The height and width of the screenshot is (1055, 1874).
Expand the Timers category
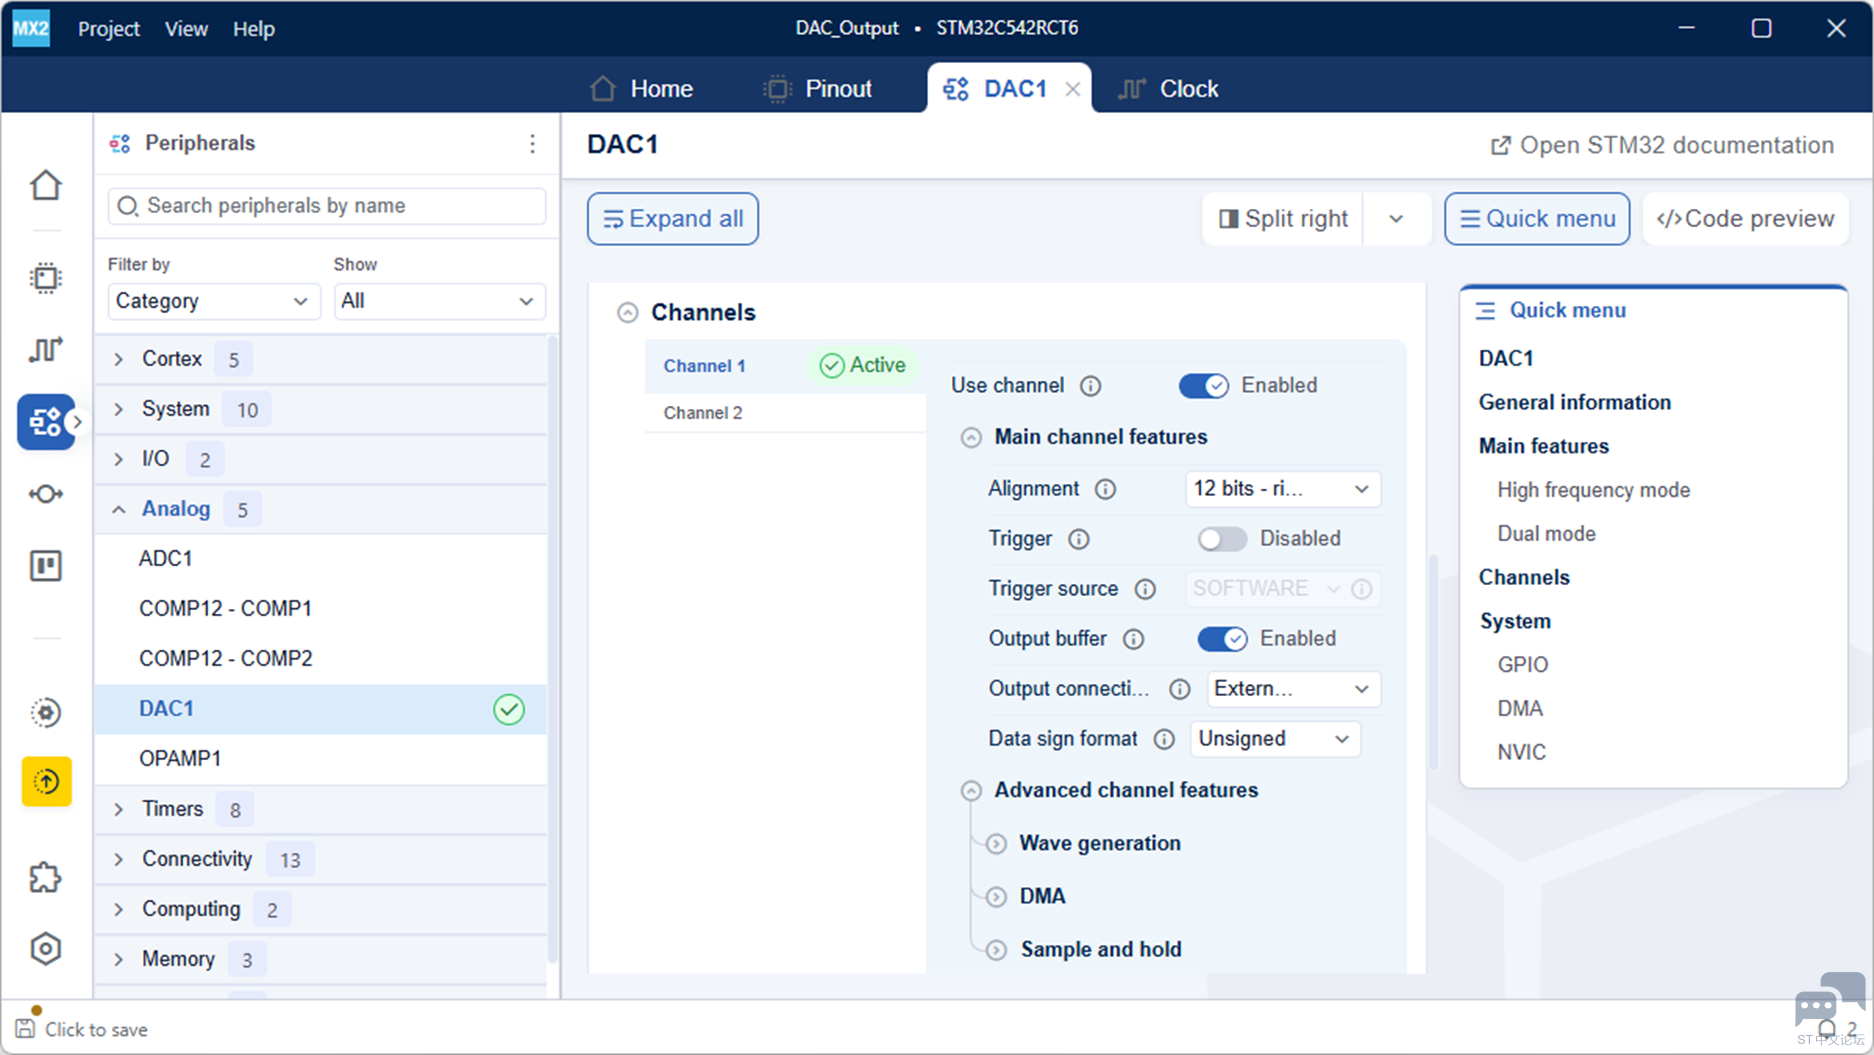click(x=118, y=809)
